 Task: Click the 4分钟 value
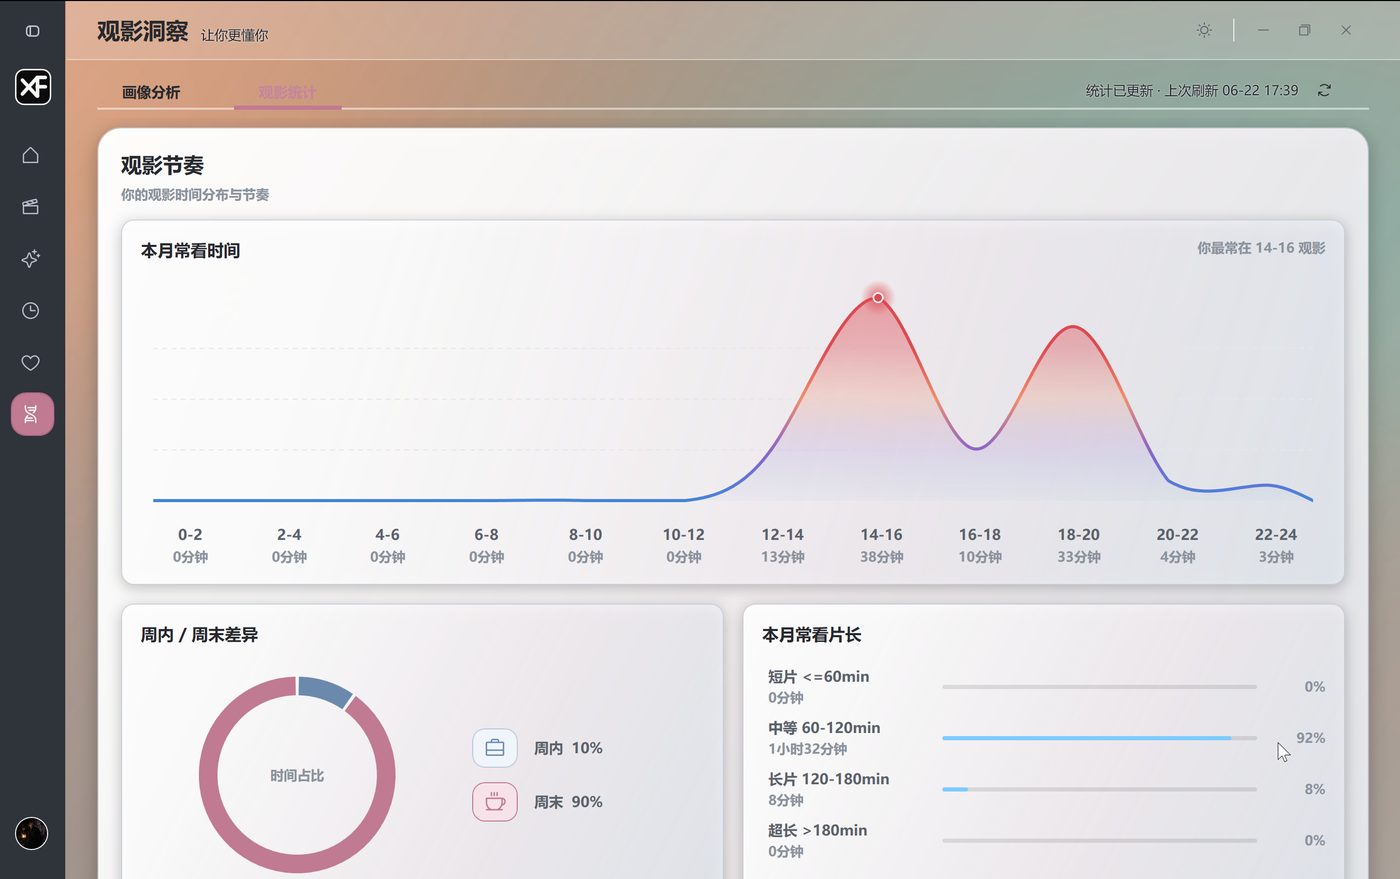click(x=1177, y=557)
